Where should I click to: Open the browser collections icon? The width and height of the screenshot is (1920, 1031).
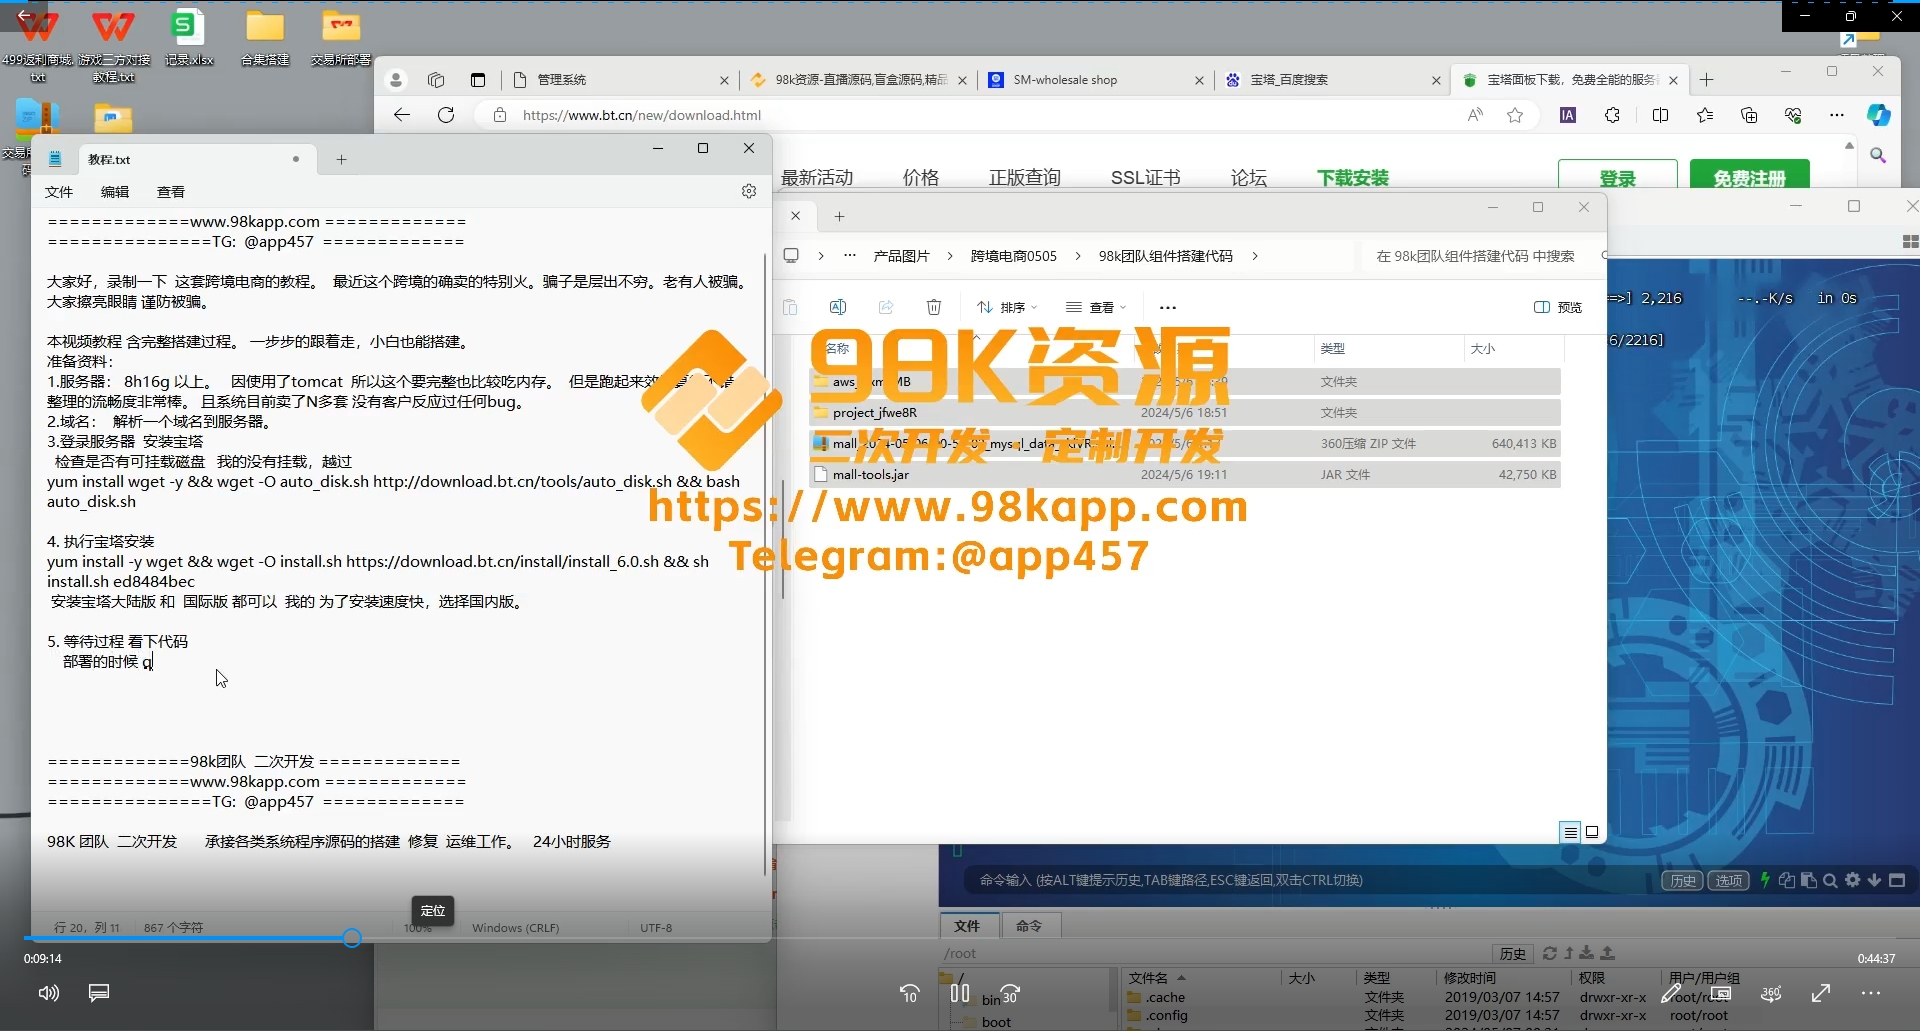click(1749, 115)
